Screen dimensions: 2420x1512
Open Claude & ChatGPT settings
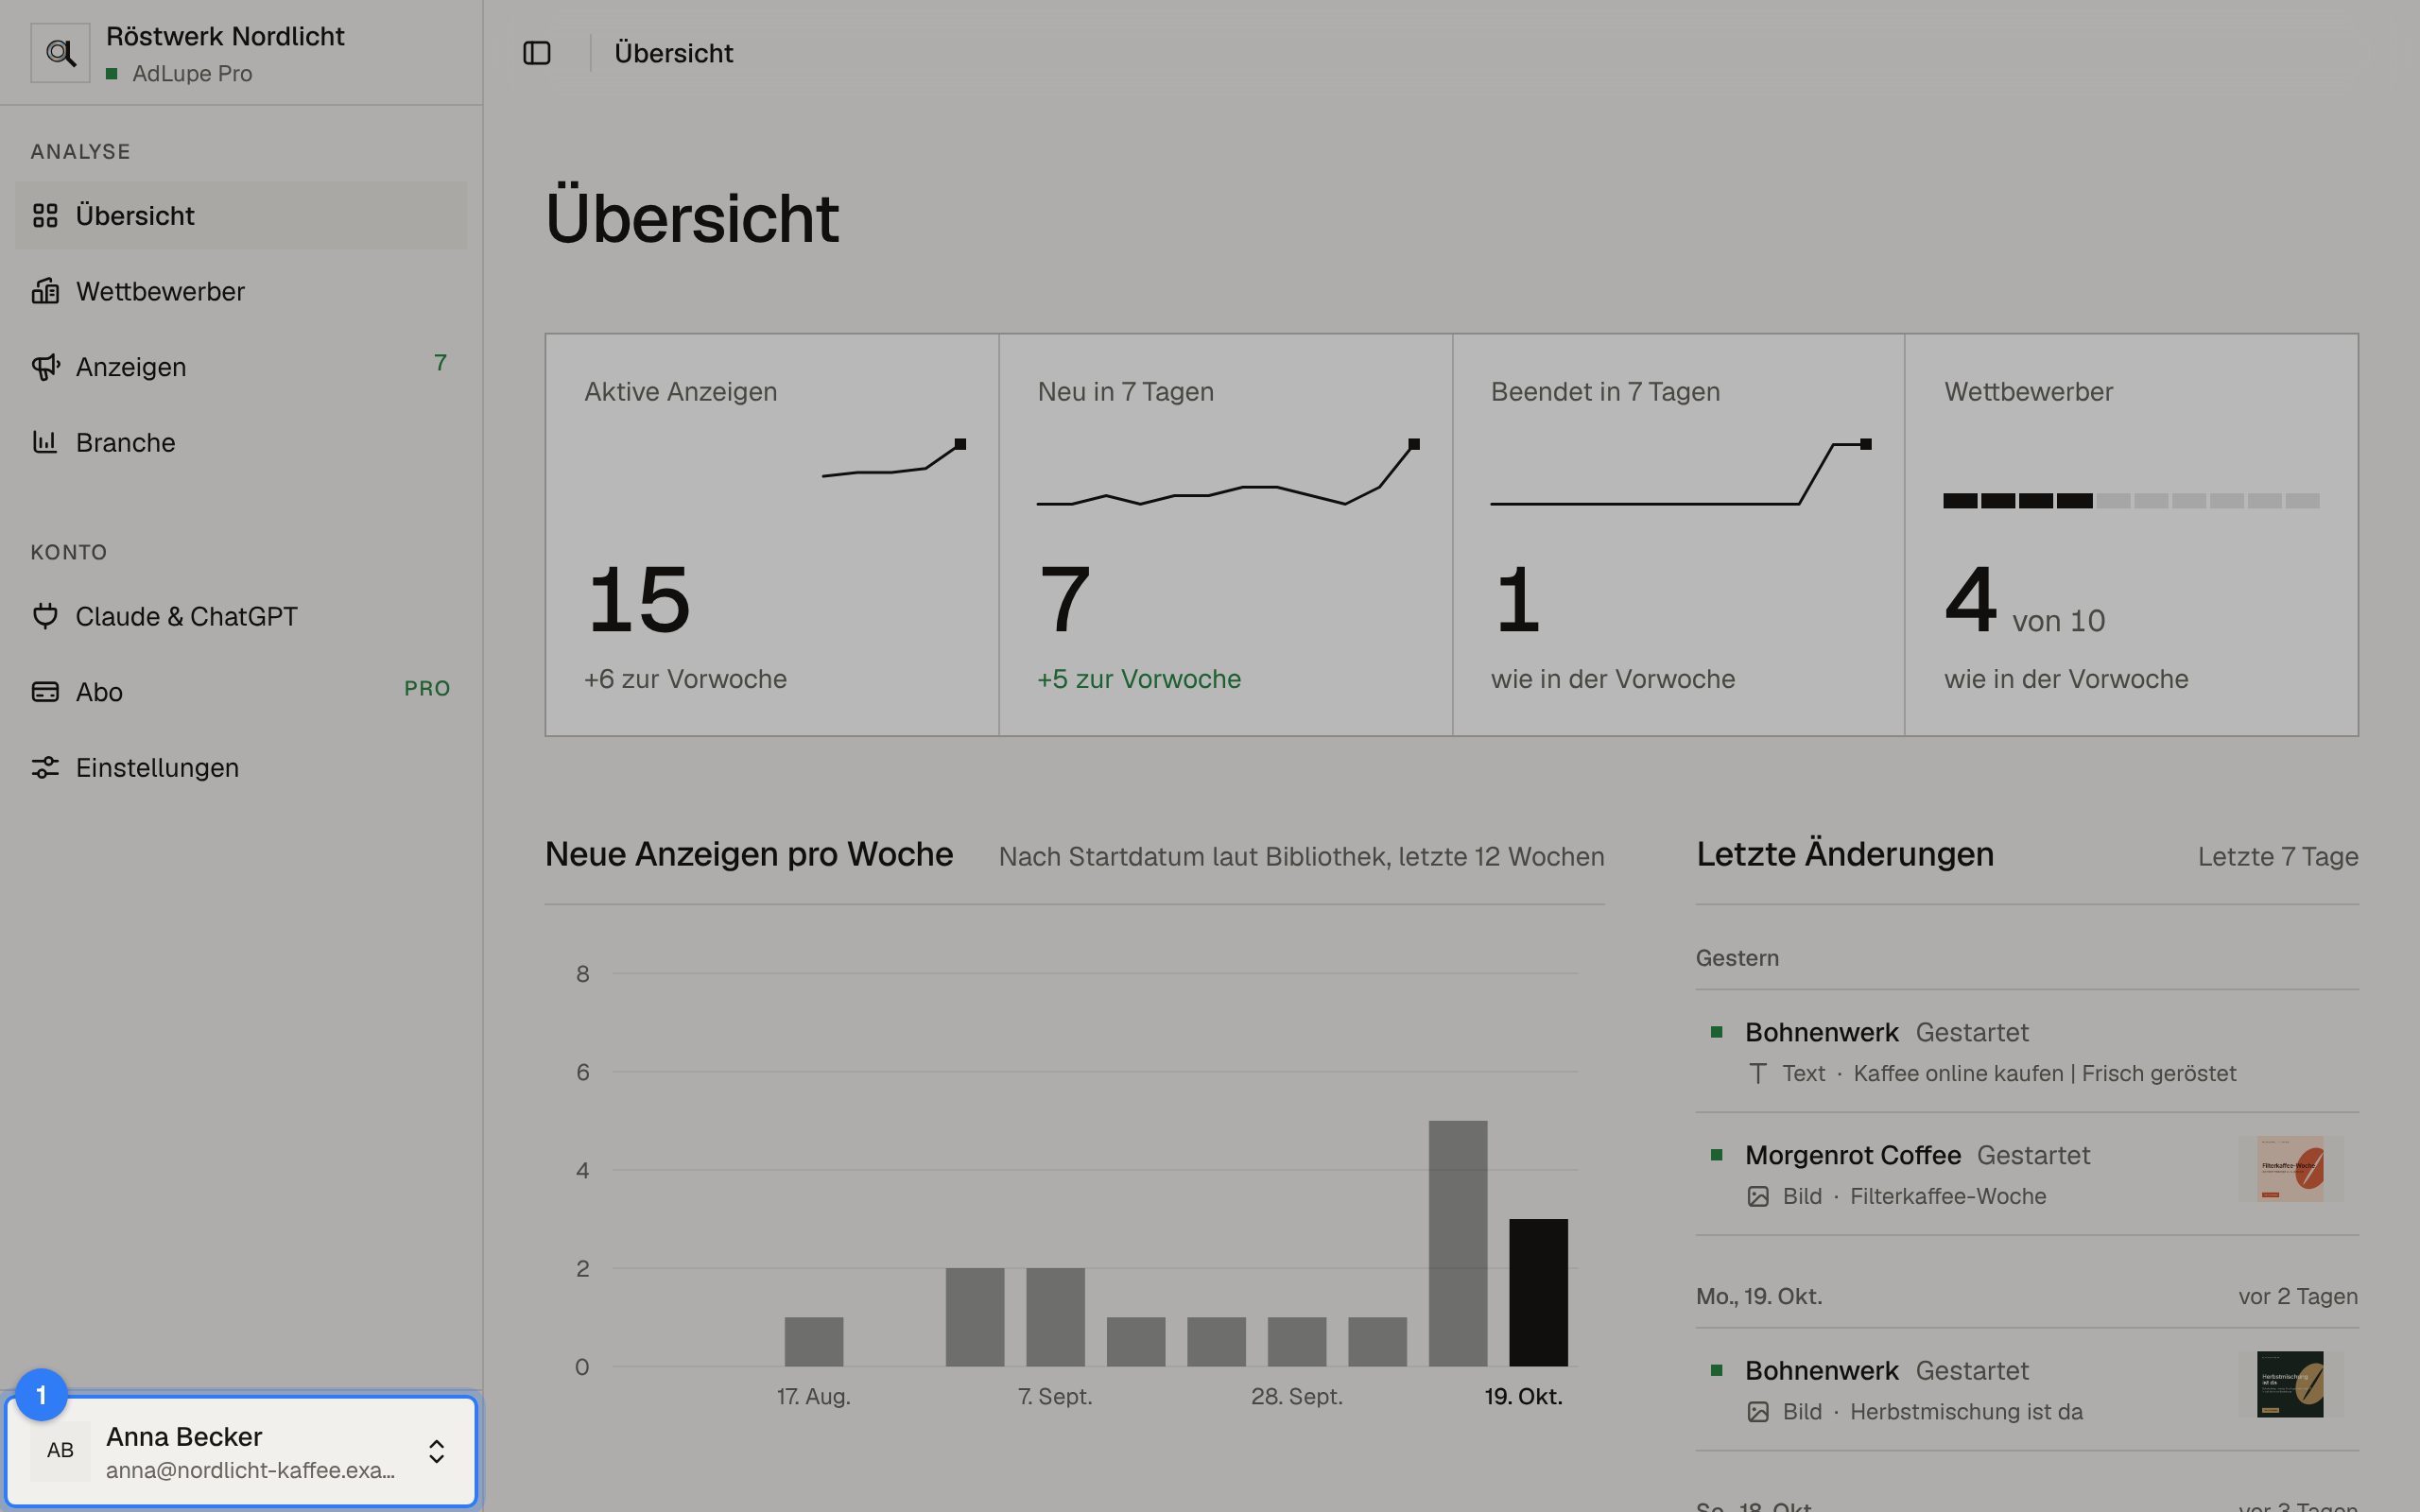click(x=241, y=616)
